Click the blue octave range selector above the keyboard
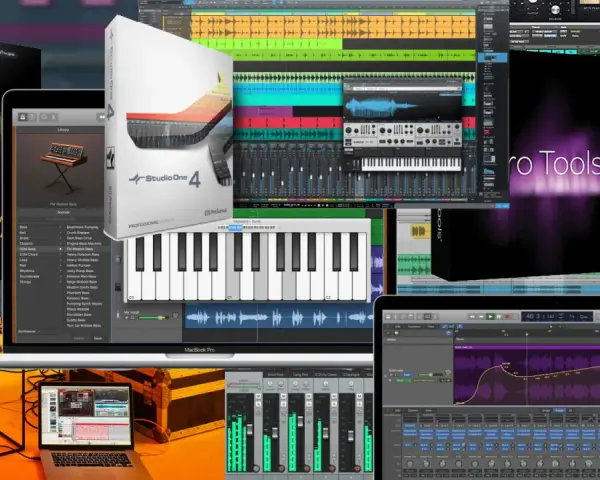This screenshot has height=480, width=600. (x=235, y=228)
